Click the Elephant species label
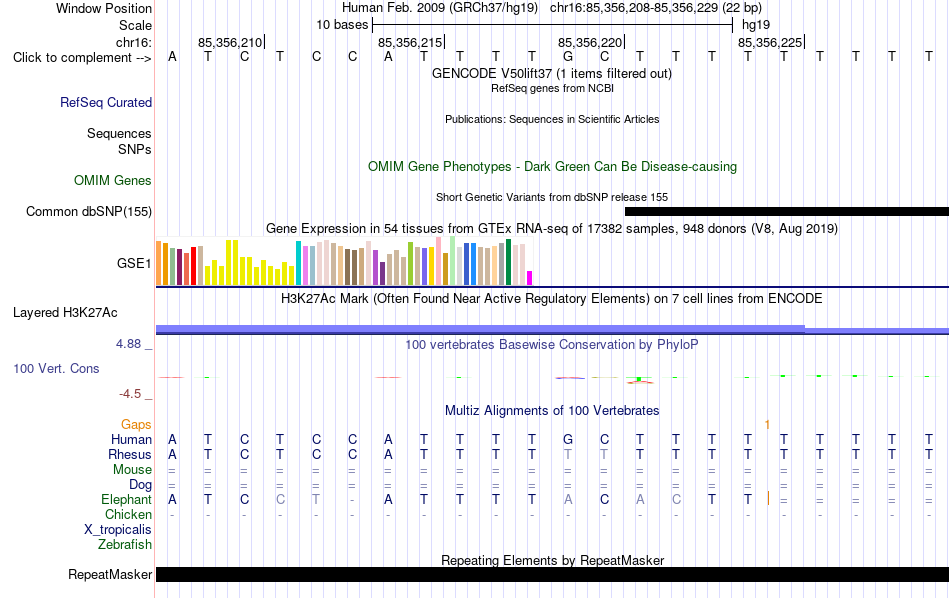This screenshot has width=950, height=598. click(x=126, y=499)
